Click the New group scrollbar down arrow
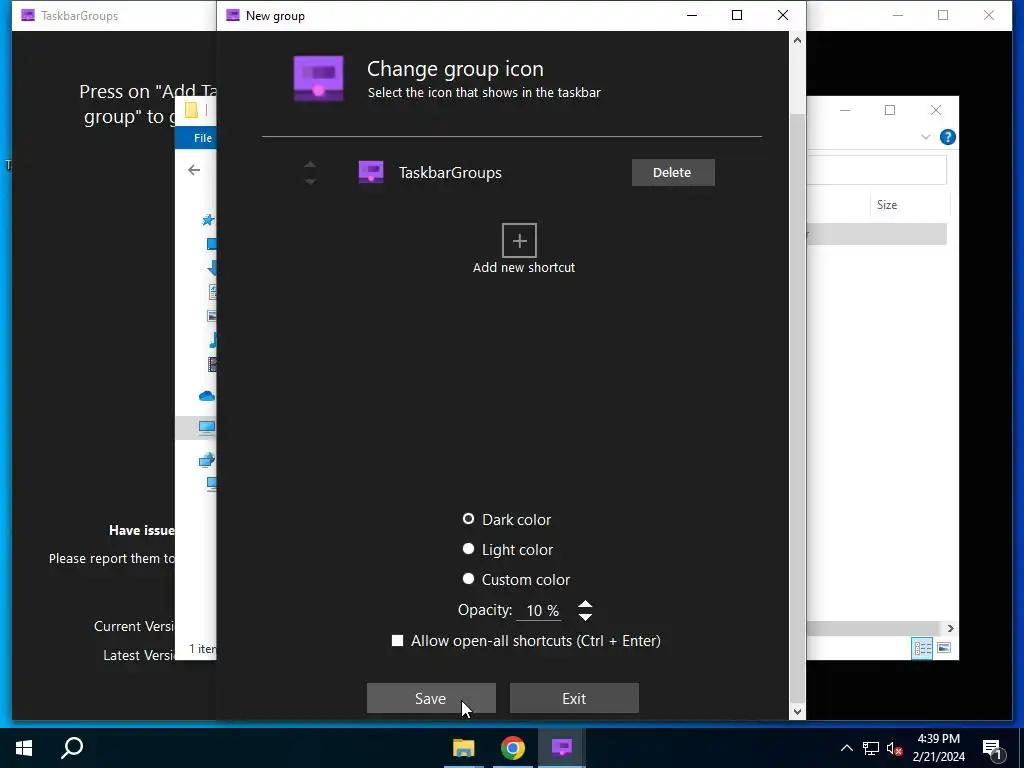Image resolution: width=1024 pixels, height=768 pixels. (797, 711)
